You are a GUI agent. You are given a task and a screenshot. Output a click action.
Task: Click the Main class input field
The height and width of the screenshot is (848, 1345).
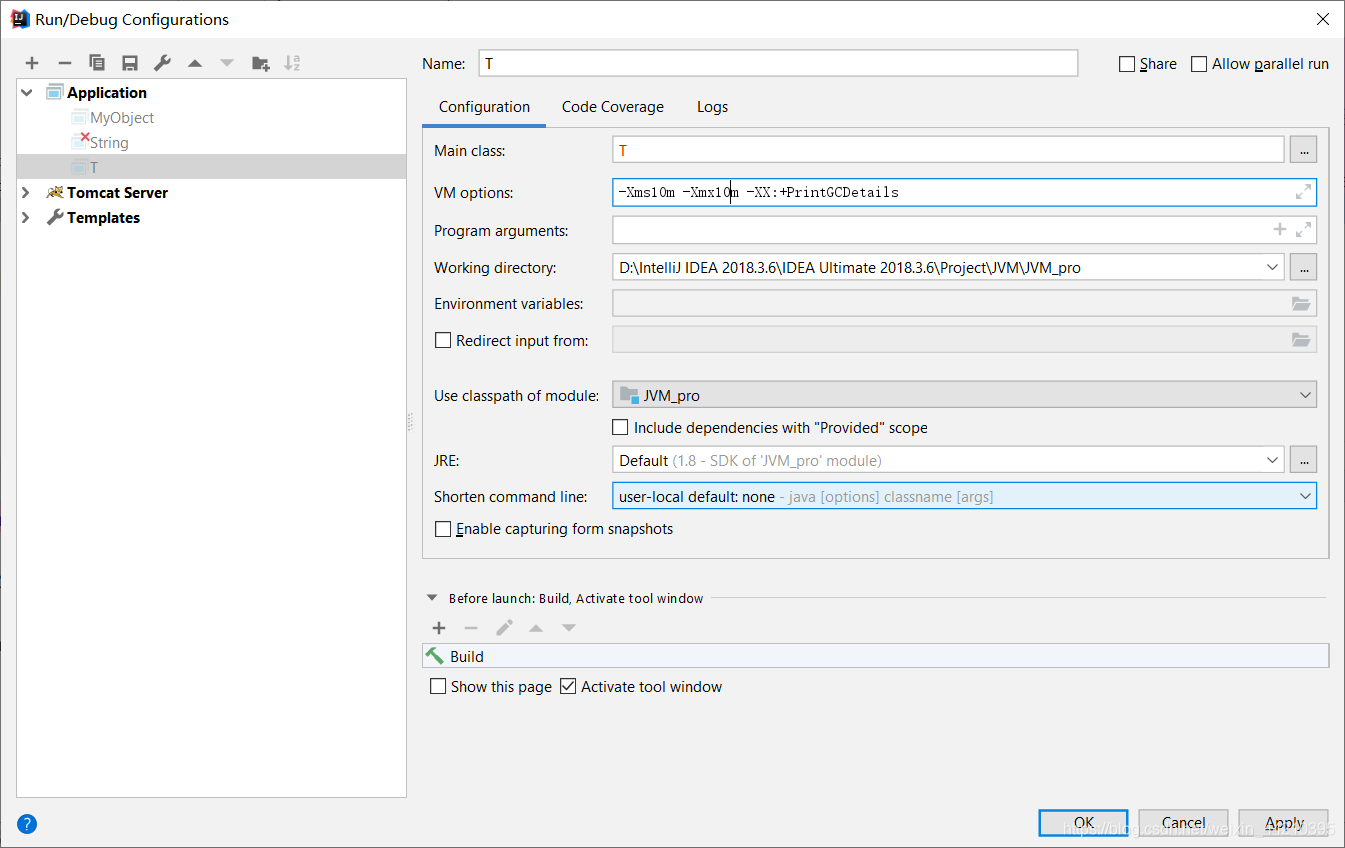click(x=948, y=150)
